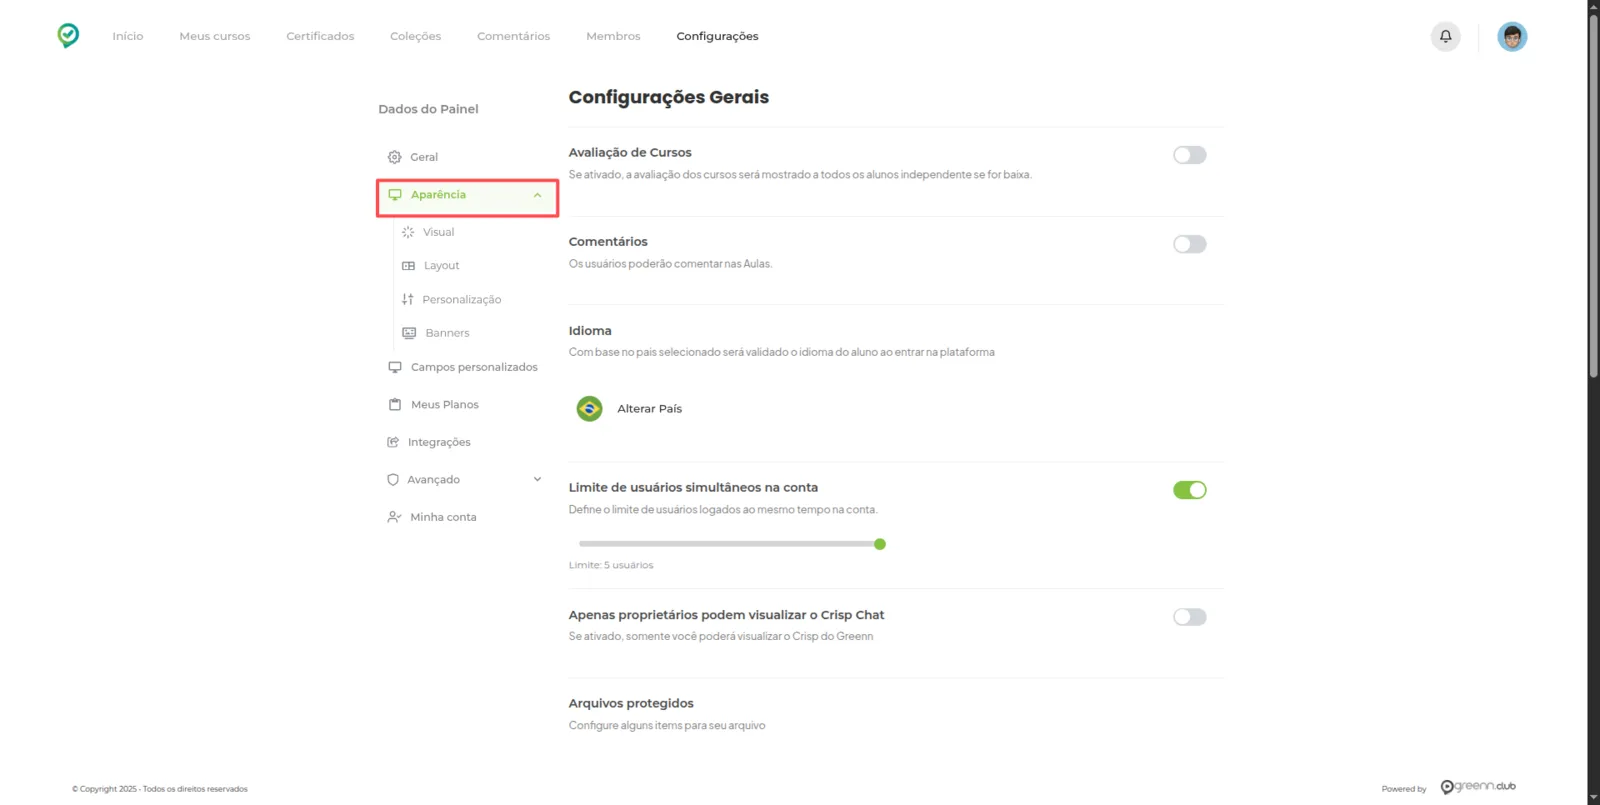Switch to the Certificados tab
This screenshot has width=1600, height=805.
(x=320, y=36)
